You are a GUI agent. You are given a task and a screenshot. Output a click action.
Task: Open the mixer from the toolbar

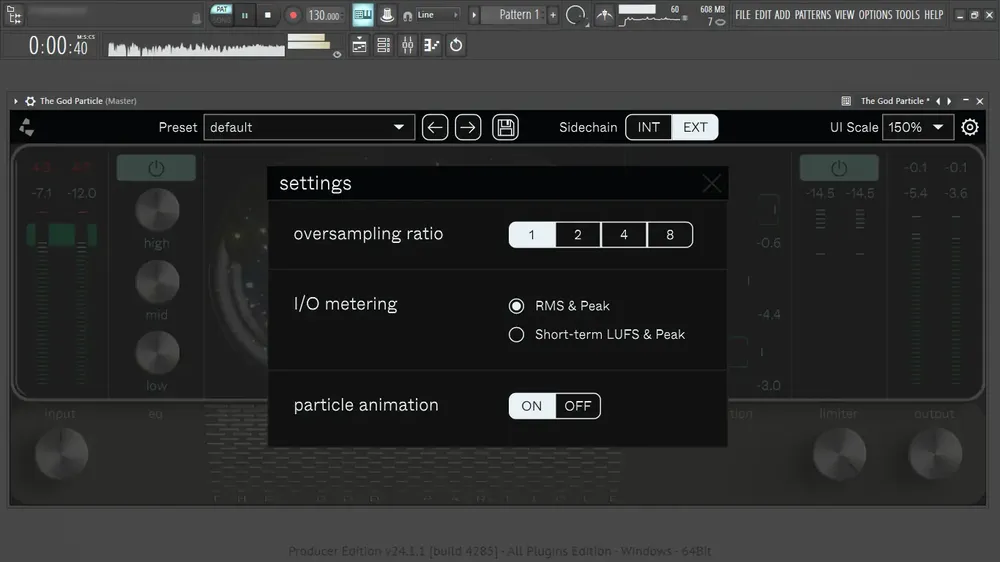[x=408, y=45]
